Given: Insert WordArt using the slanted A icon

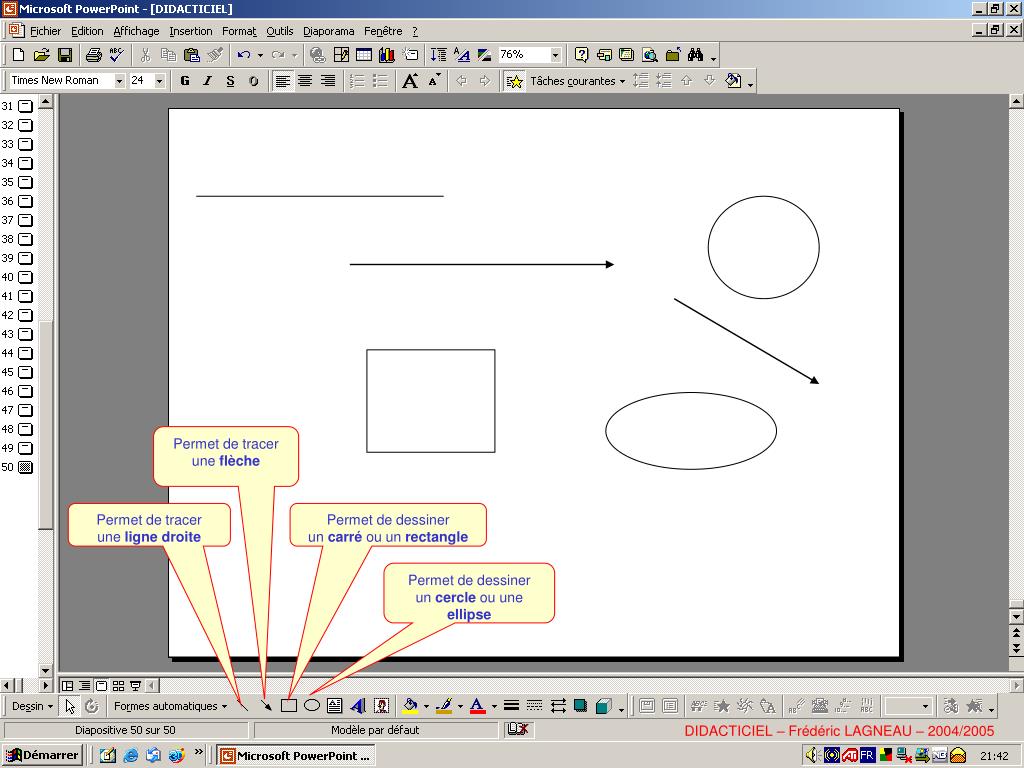Looking at the screenshot, I should point(358,706).
